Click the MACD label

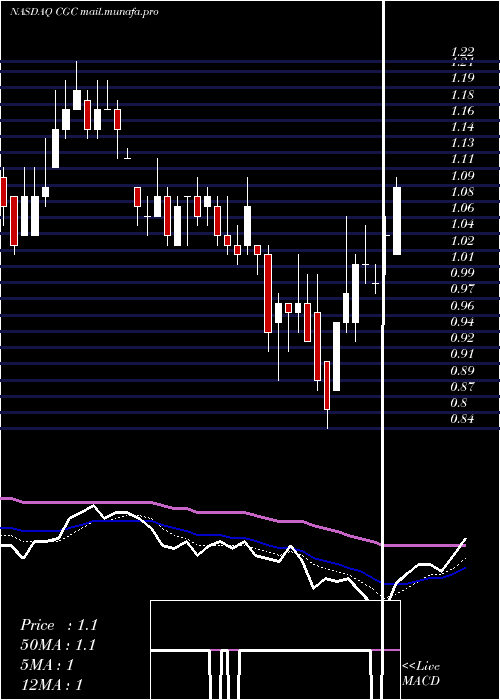[421, 681]
